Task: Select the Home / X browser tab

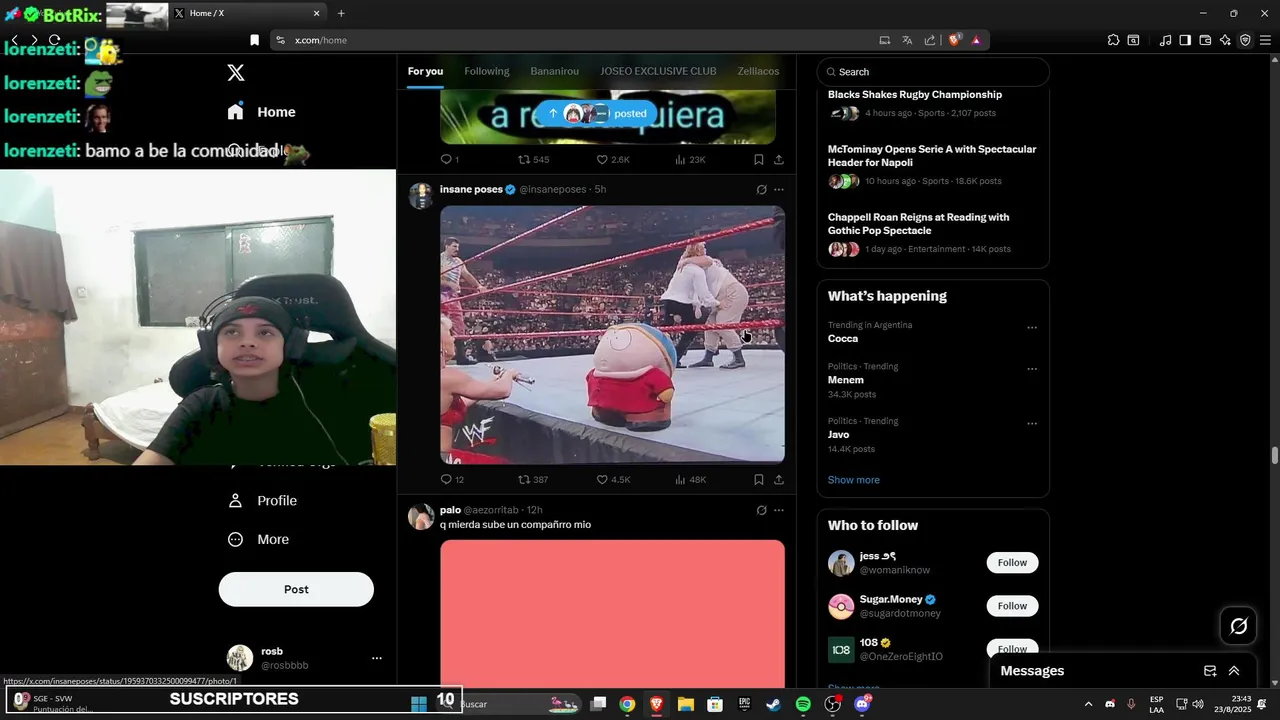Action: (247, 13)
